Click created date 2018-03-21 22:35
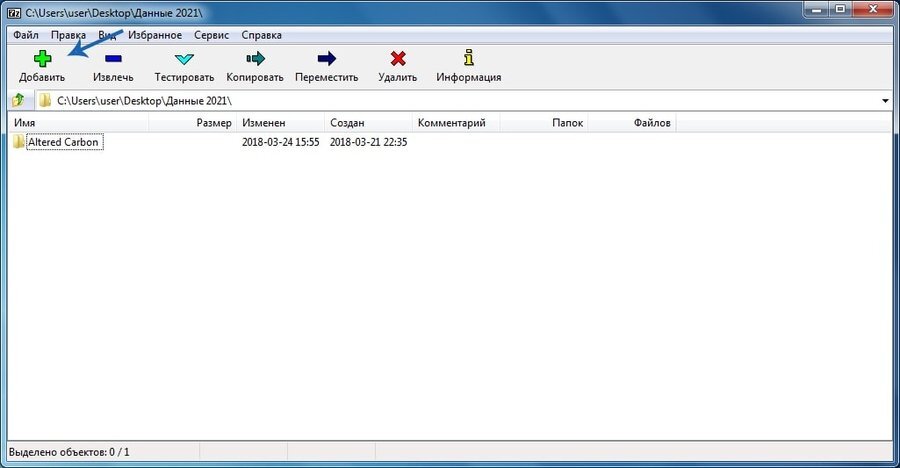The height and width of the screenshot is (468, 900). click(368, 142)
